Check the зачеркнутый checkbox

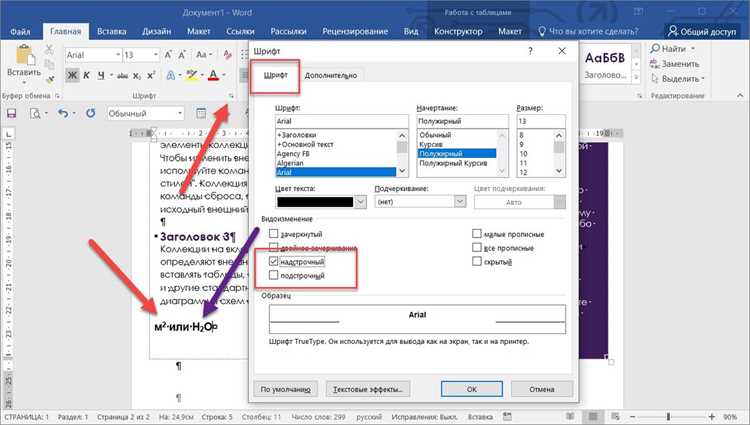tap(274, 233)
